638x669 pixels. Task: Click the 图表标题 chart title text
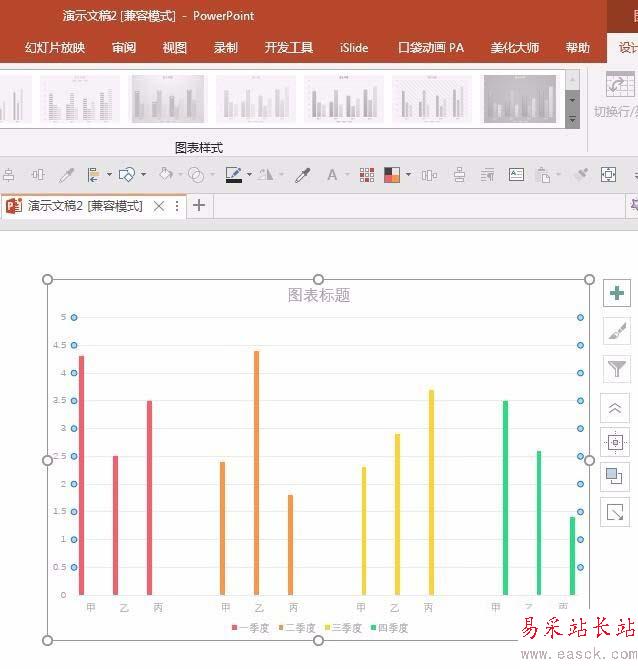point(319,295)
